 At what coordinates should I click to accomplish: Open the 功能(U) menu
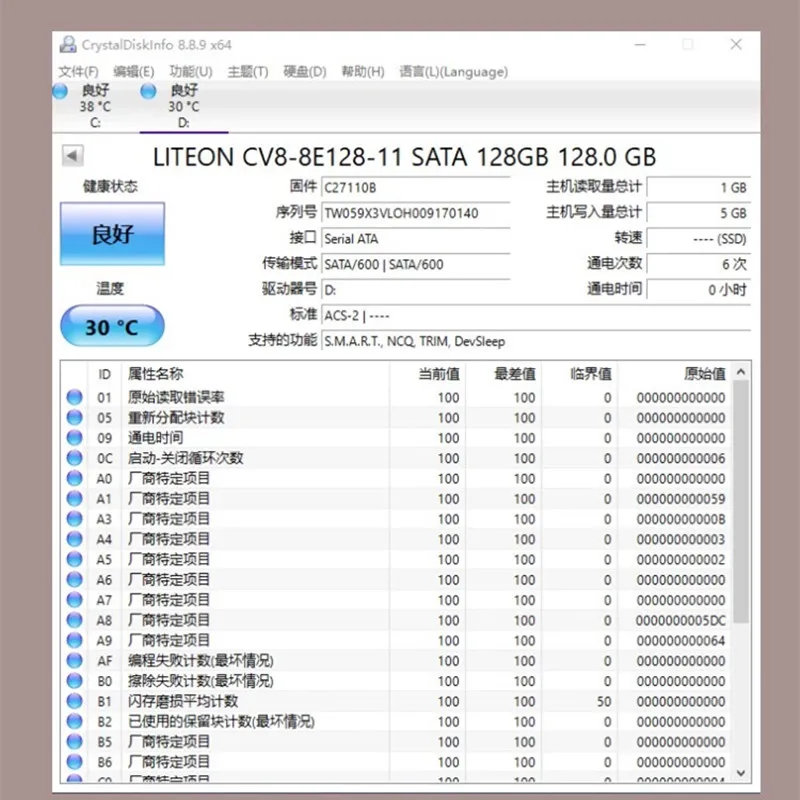pos(189,71)
